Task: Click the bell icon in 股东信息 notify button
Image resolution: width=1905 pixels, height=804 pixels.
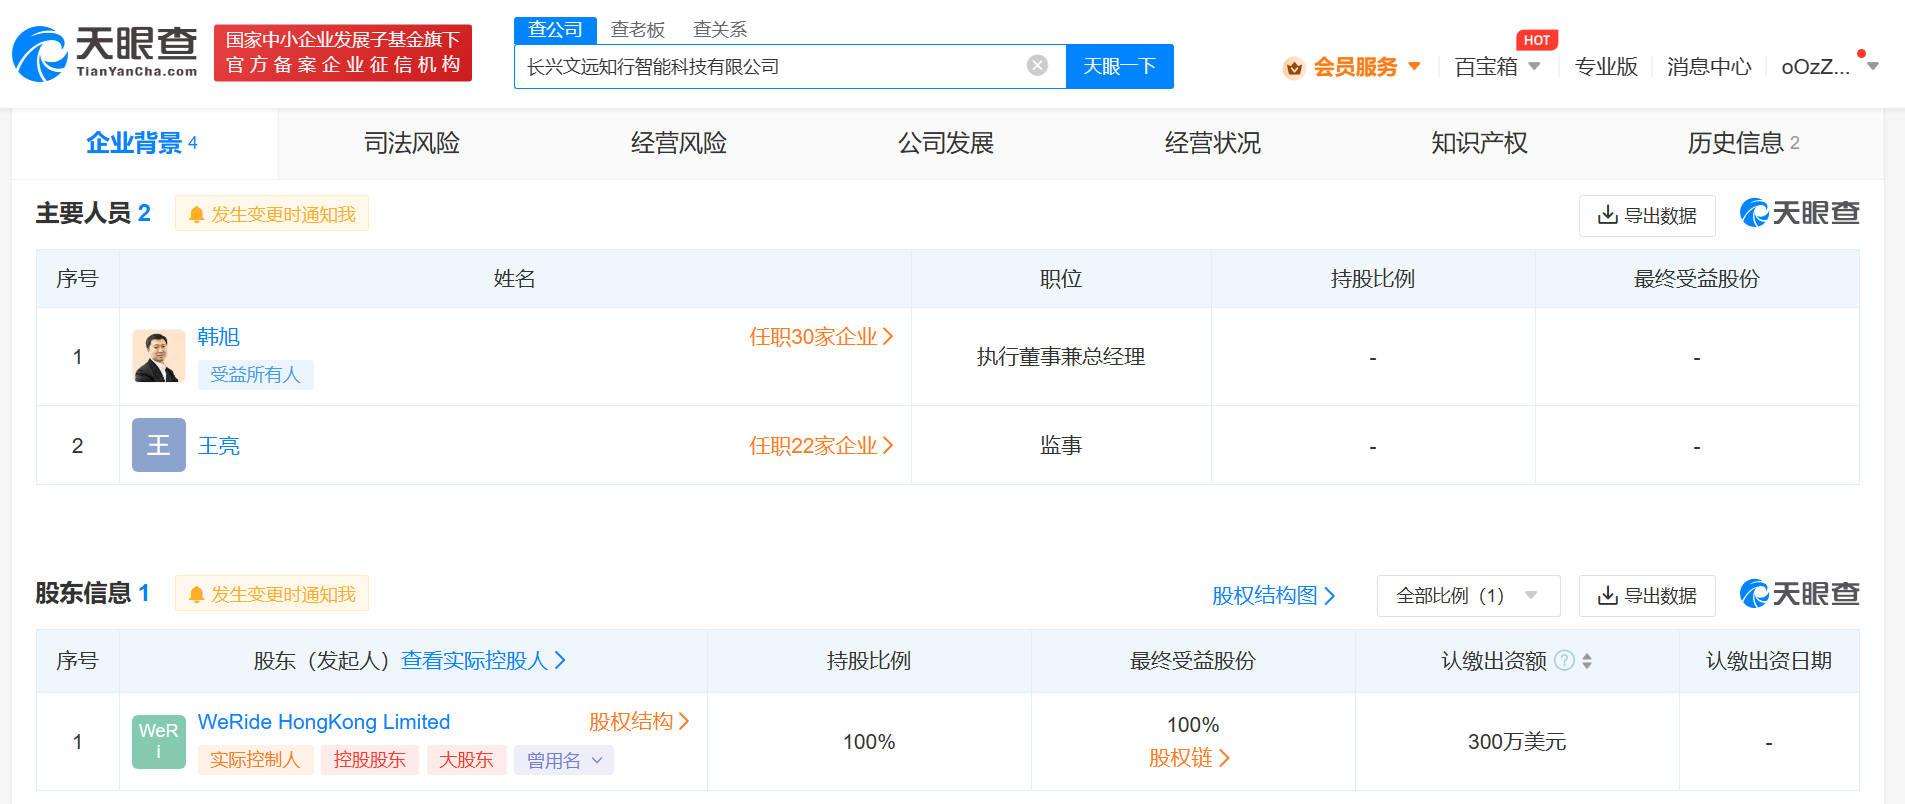Action: click(x=196, y=594)
